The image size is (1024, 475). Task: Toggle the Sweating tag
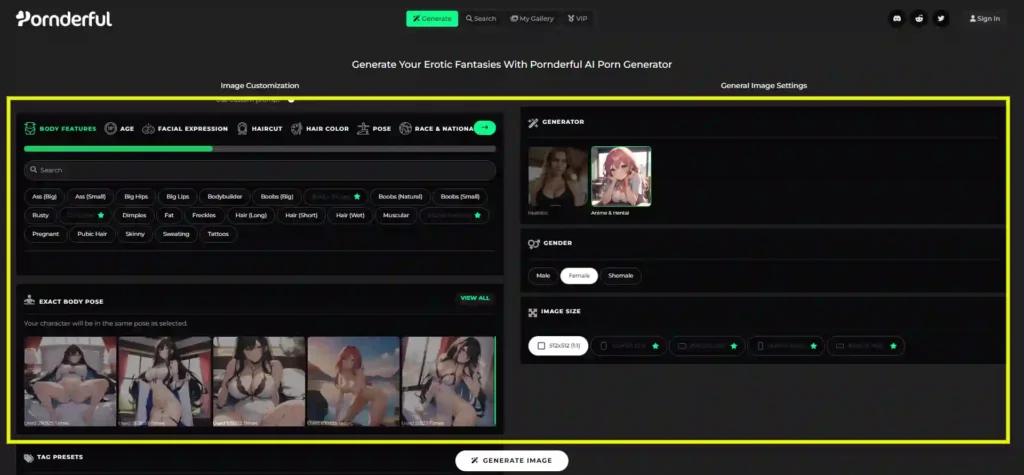[x=176, y=234]
